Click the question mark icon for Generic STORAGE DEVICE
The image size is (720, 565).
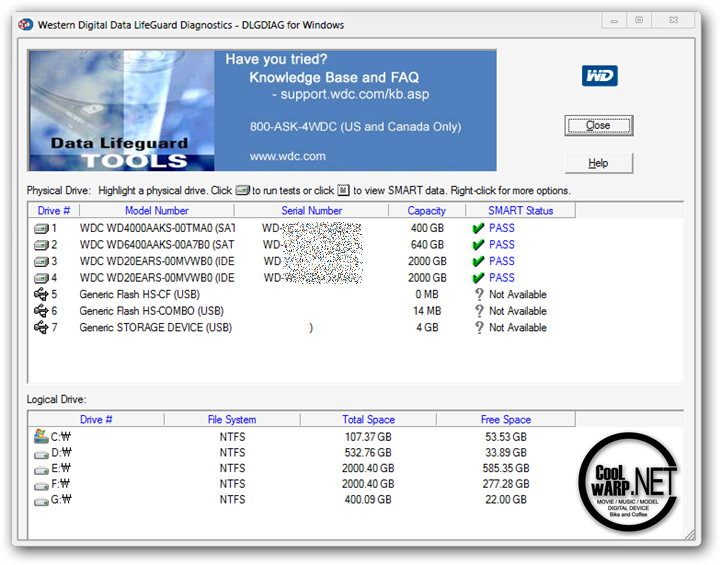click(x=479, y=328)
